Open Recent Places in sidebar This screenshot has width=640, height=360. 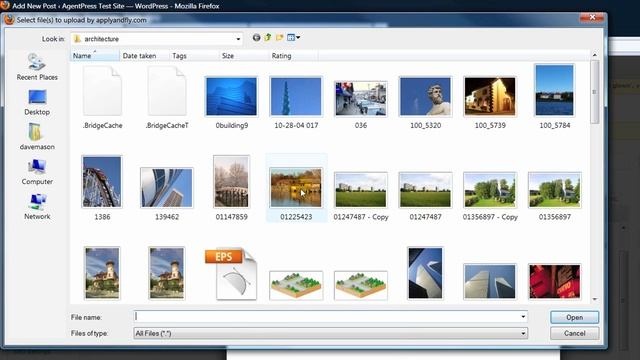point(37,67)
